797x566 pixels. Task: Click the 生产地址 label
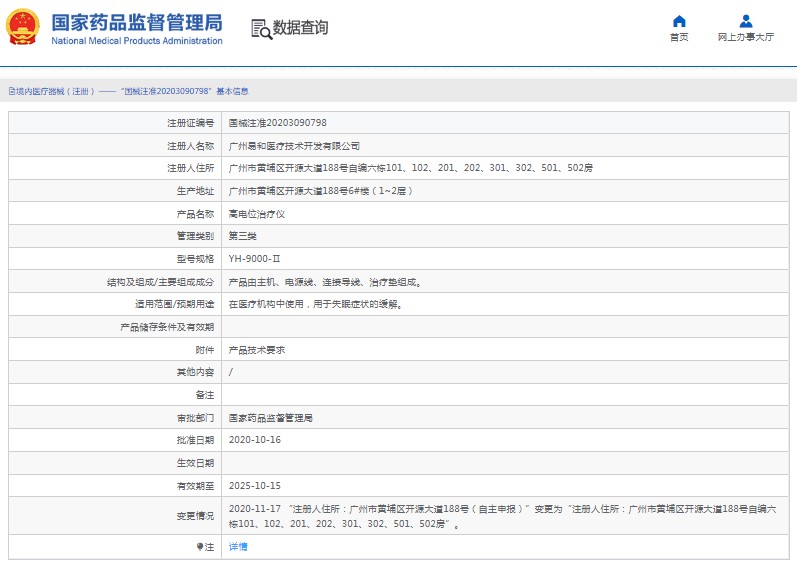pyautogui.click(x=195, y=191)
